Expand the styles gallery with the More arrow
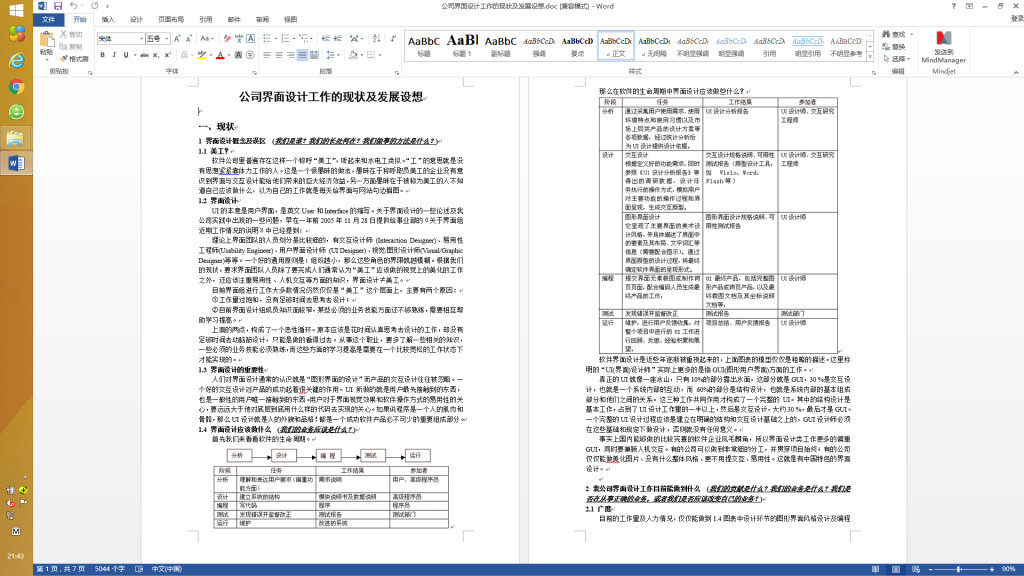The width and height of the screenshot is (1024, 576). pyautogui.click(x=870, y=57)
